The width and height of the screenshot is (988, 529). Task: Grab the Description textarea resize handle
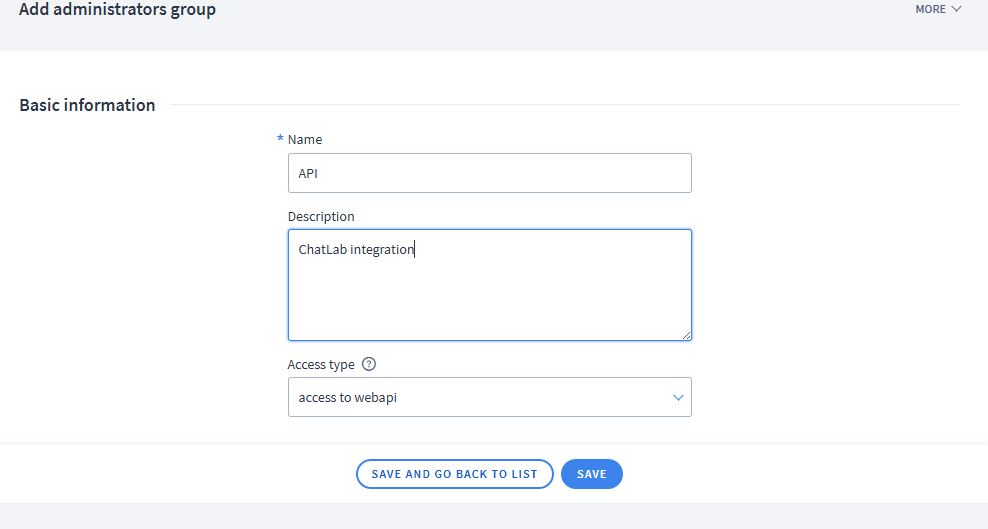point(686,335)
